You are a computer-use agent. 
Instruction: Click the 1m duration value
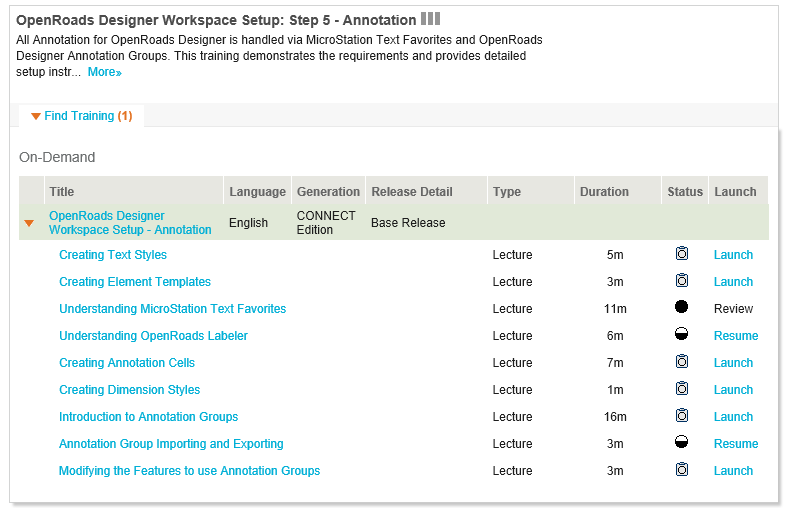click(x=615, y=390)
